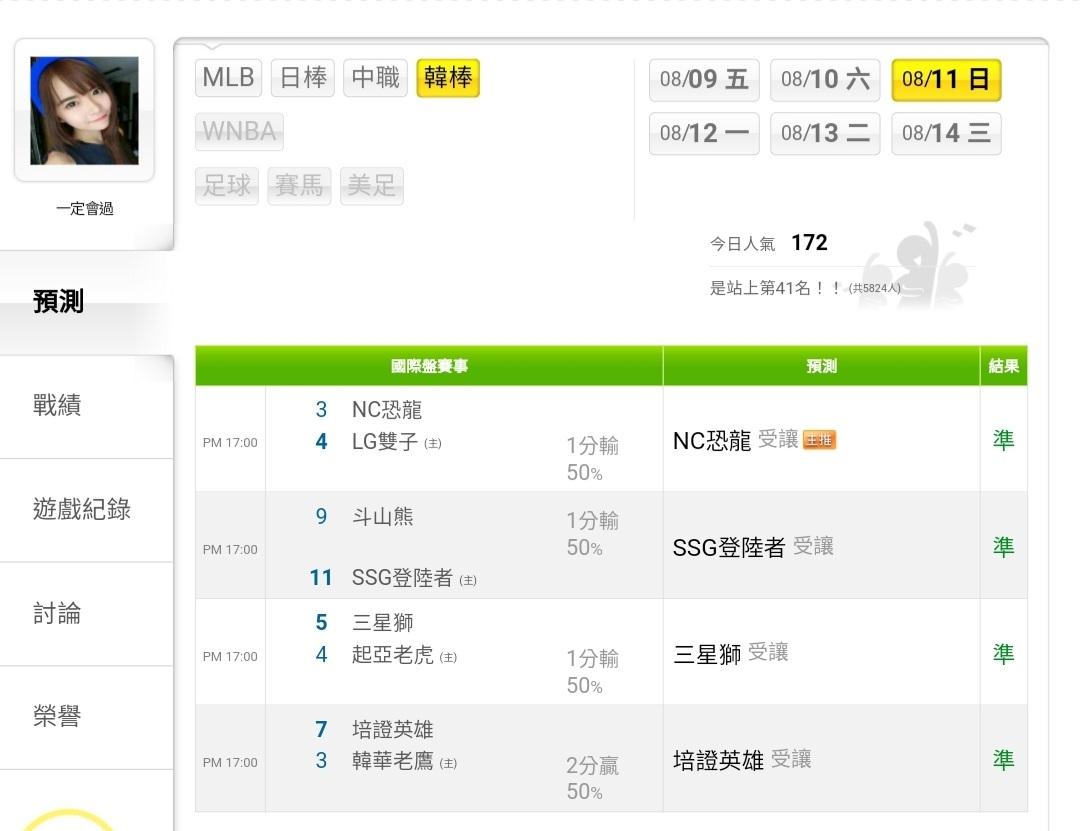Open the 預測 sidebar section
1080x831 pixels.
86,302
